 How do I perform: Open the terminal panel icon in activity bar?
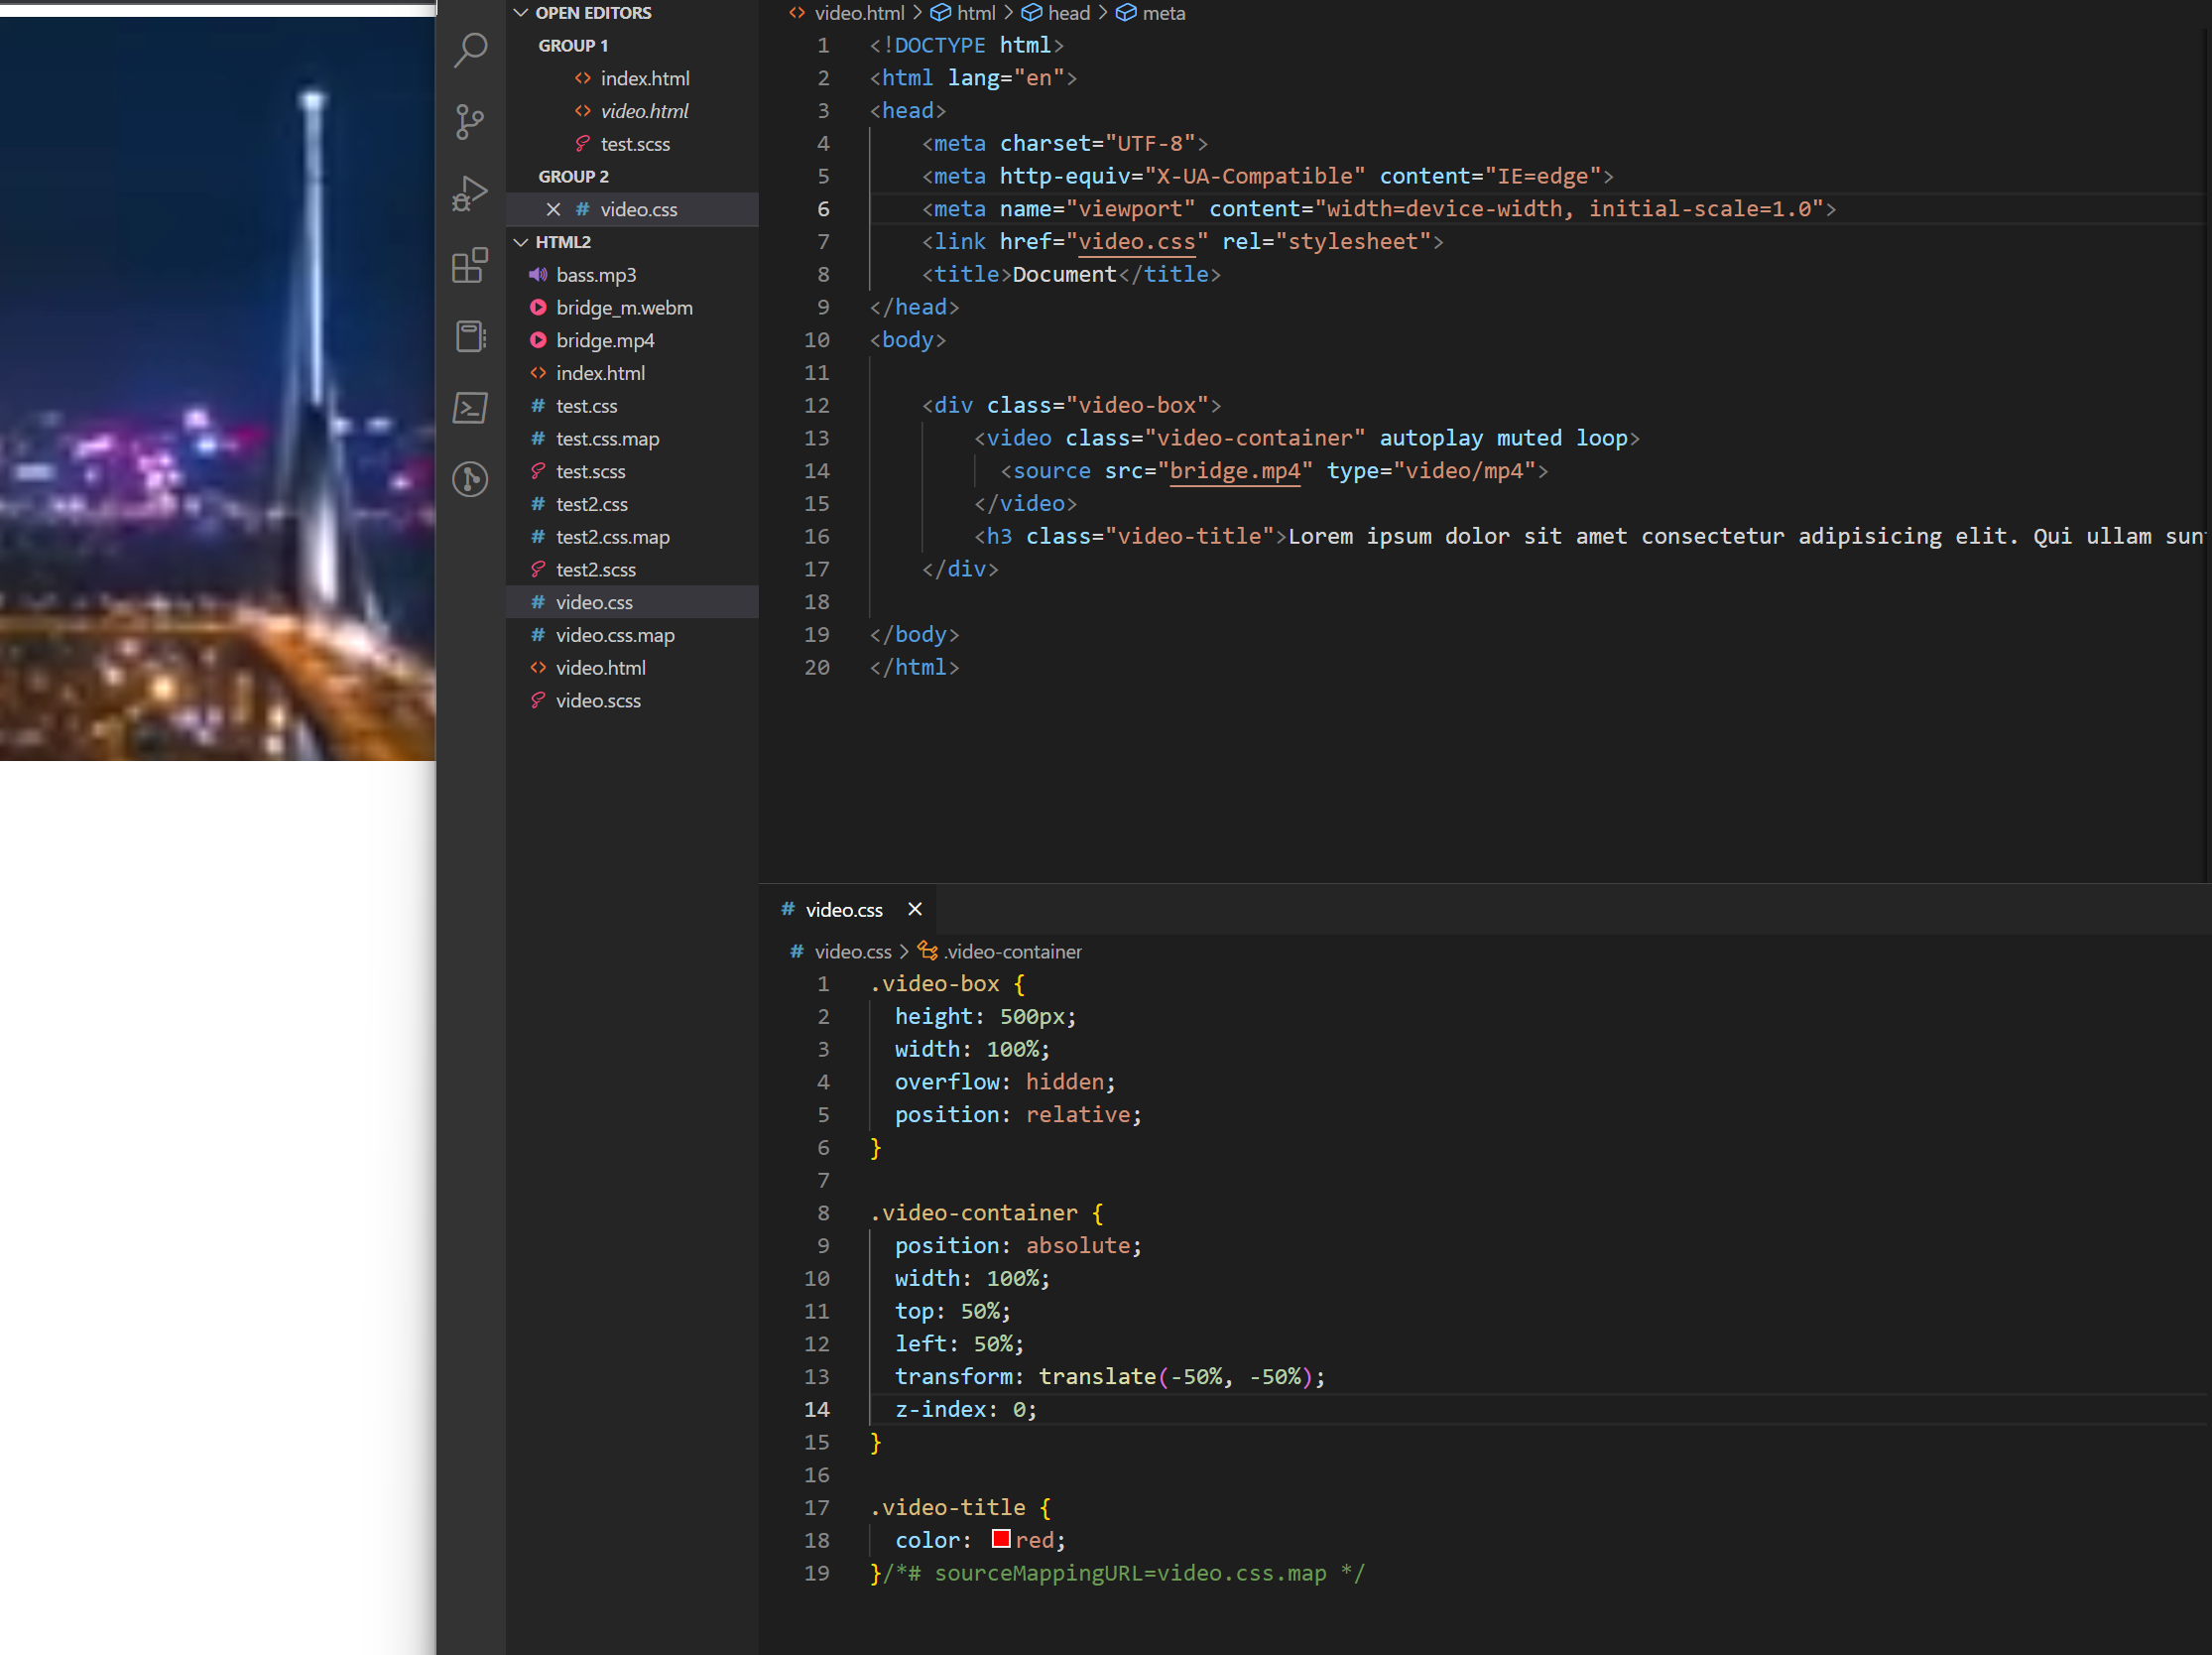[470, 408]
